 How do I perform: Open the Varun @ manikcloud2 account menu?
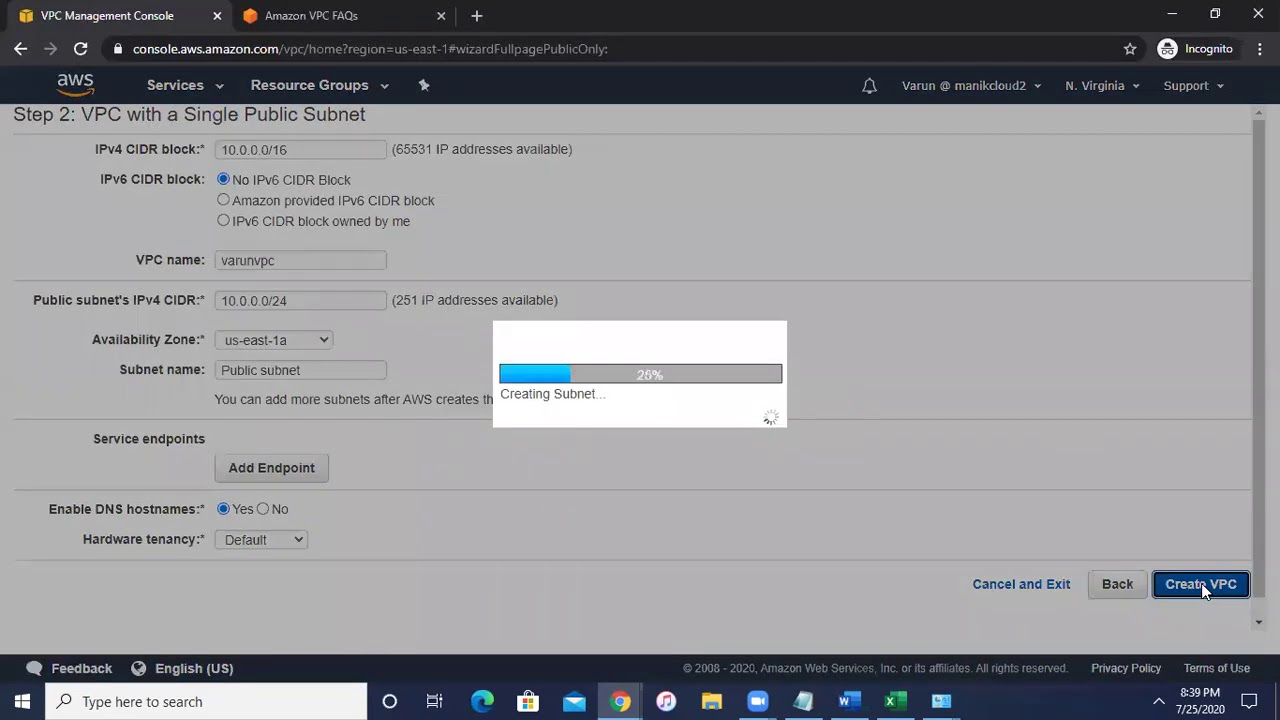point(971,86)
